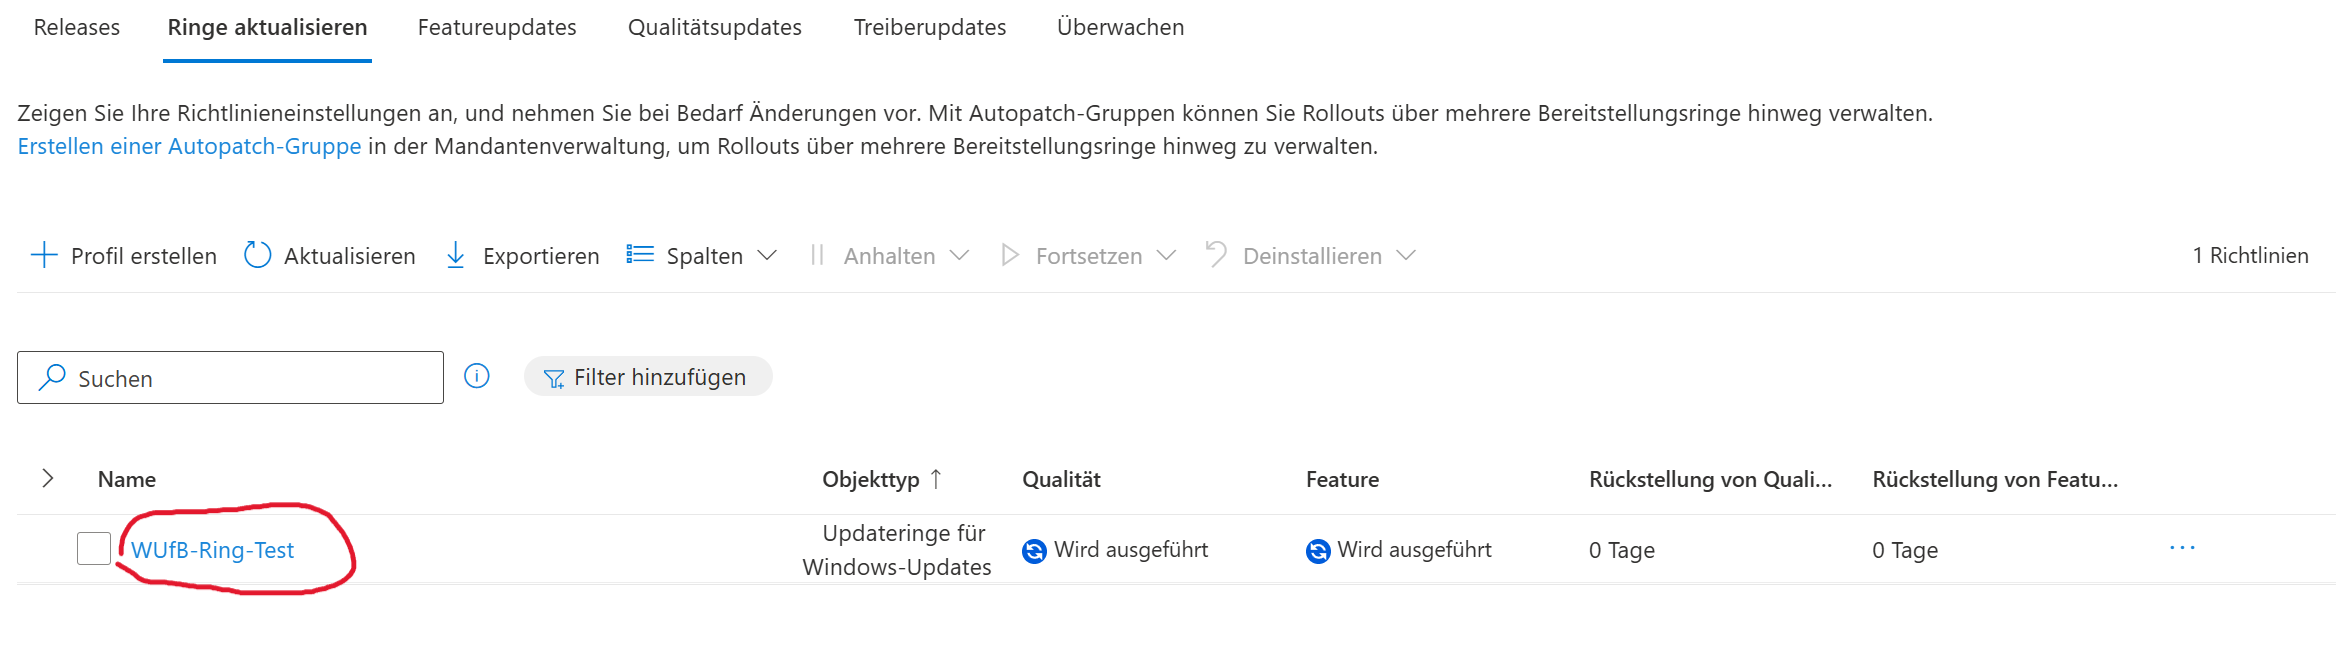Open the WUfB-Ring-Test policy link
The width and height of the screenshot is (2346, 651).
pos(212,550)
